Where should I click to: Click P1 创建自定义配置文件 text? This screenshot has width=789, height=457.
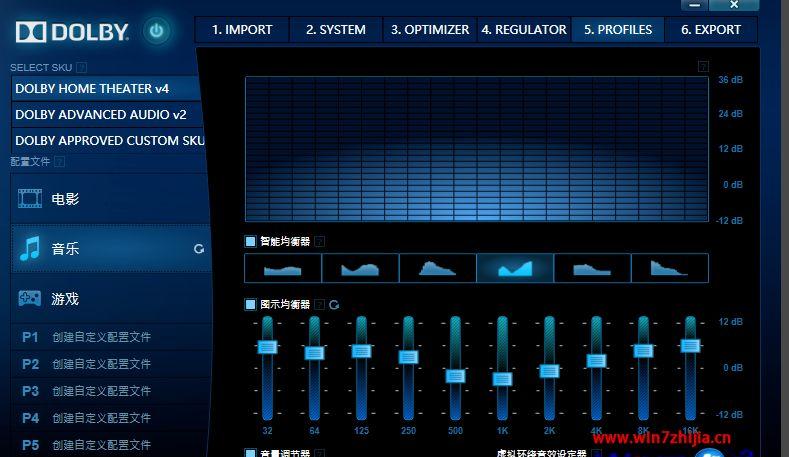coord(102,337)
